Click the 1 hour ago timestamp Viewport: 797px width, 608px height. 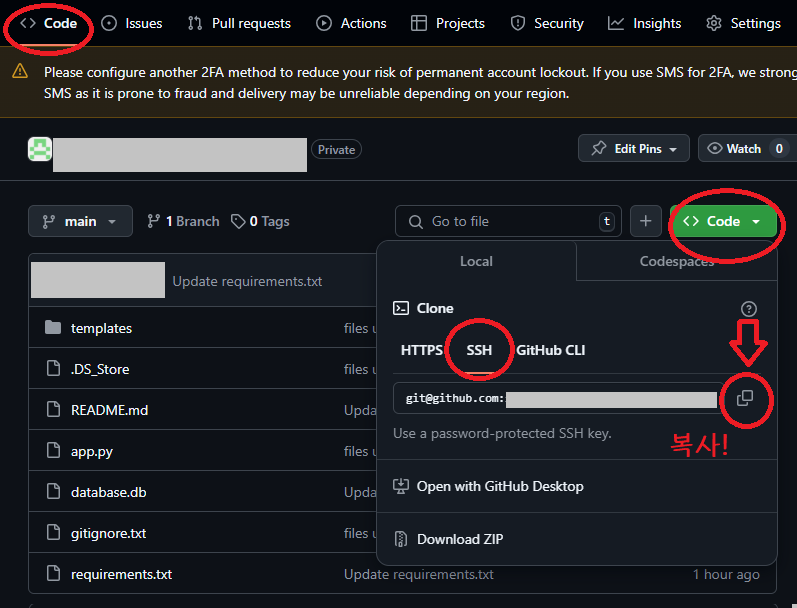(x=726, y=574)
